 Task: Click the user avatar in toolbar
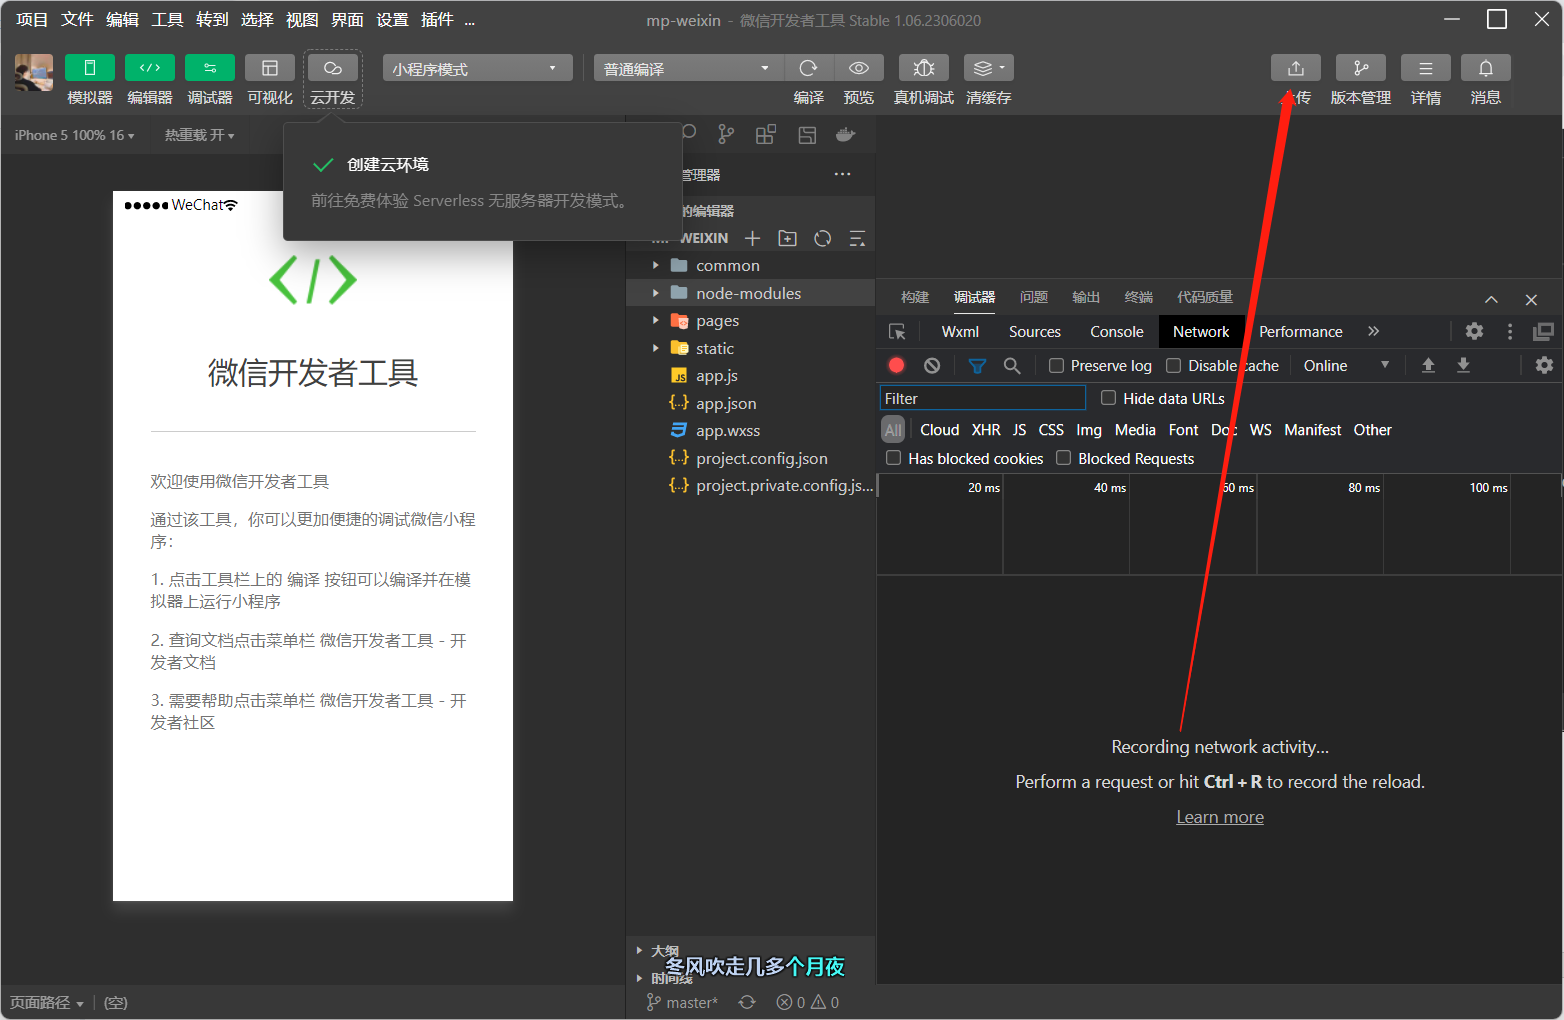point(34,73)
